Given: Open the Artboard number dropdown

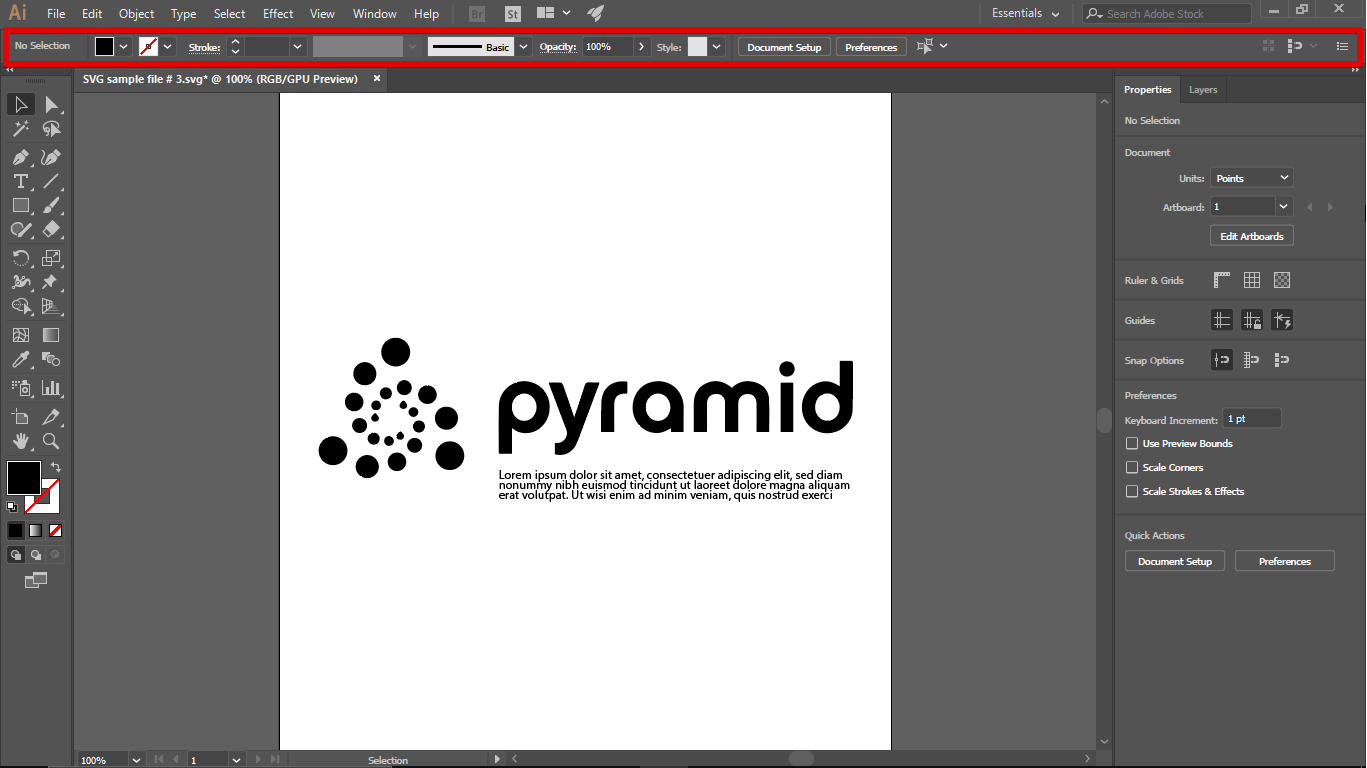Looking at the screenshot, I should (x=1283, y=207).
